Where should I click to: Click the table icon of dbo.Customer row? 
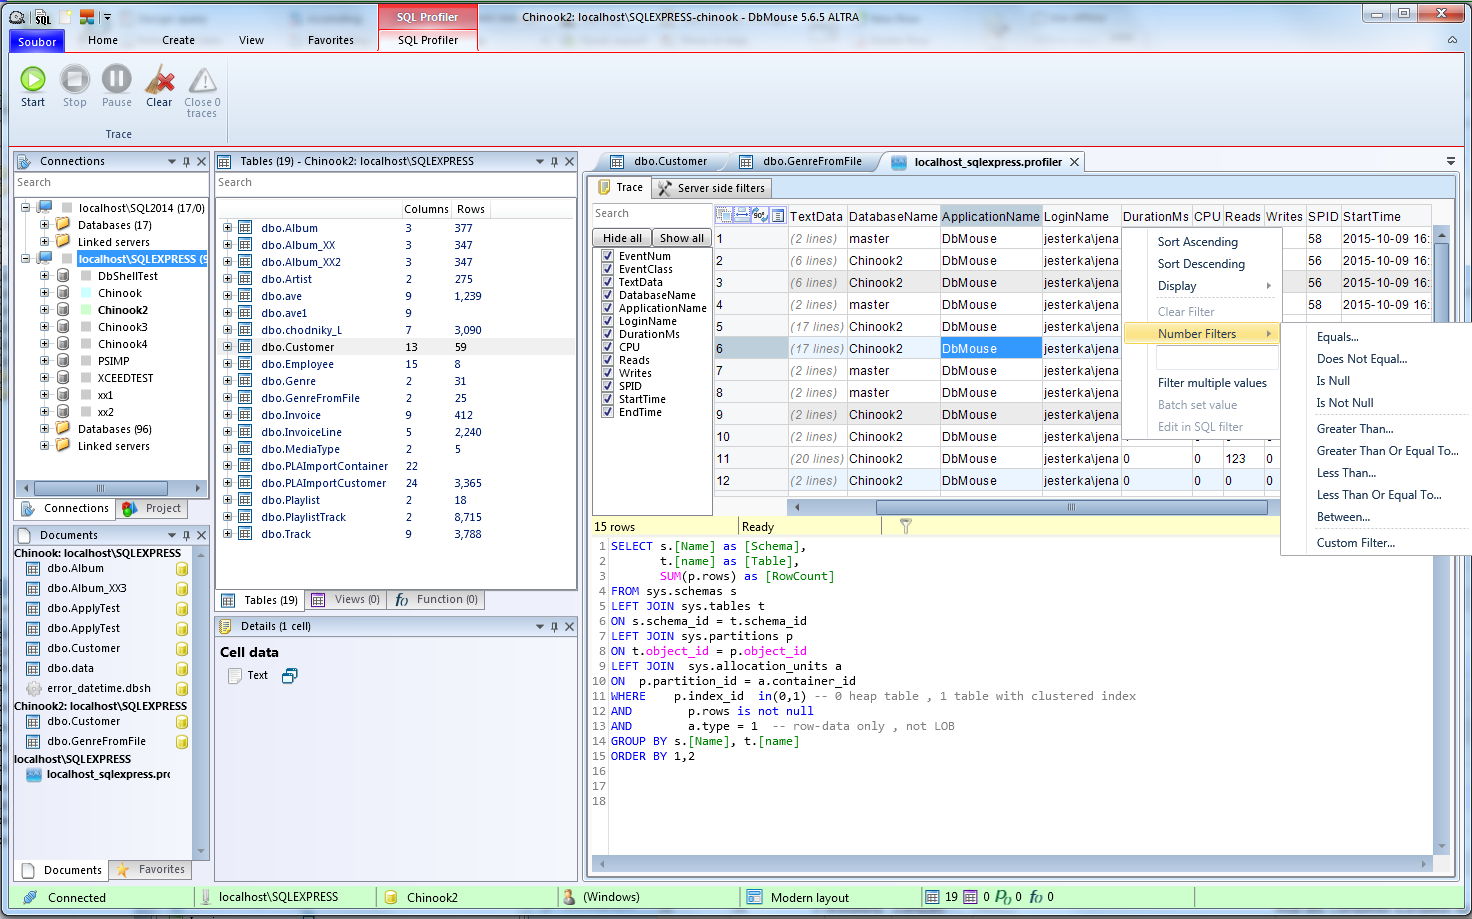pos(245,347)
